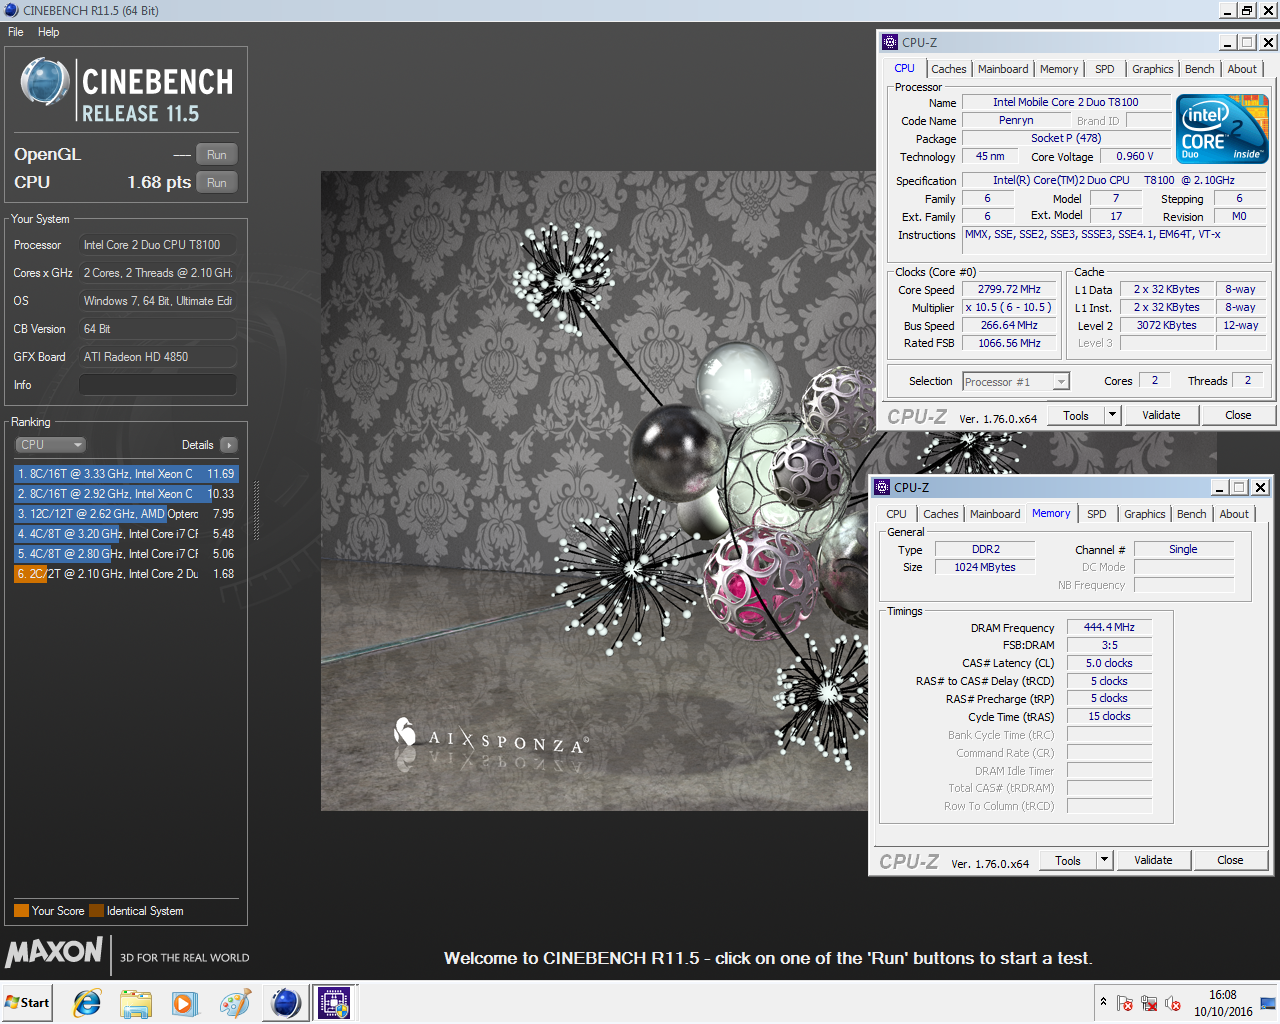Open the File menu in Cinebench
1280x1024 pixels.
tap(16, 32)
